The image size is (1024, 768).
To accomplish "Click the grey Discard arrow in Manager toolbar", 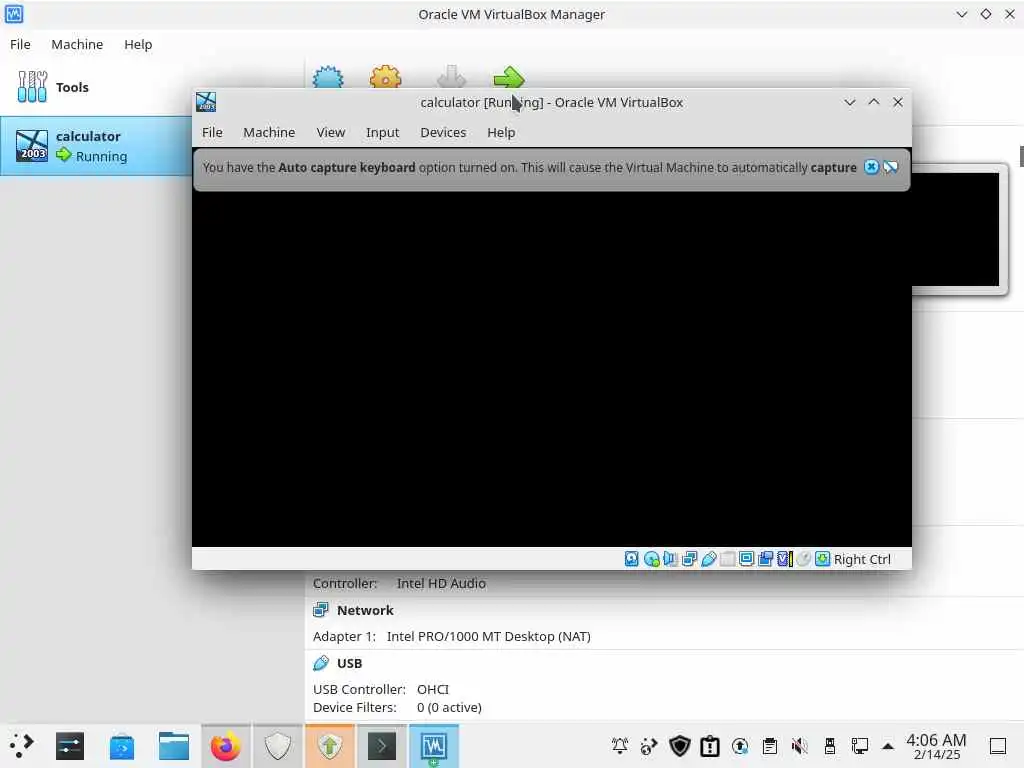I will 451,77.
